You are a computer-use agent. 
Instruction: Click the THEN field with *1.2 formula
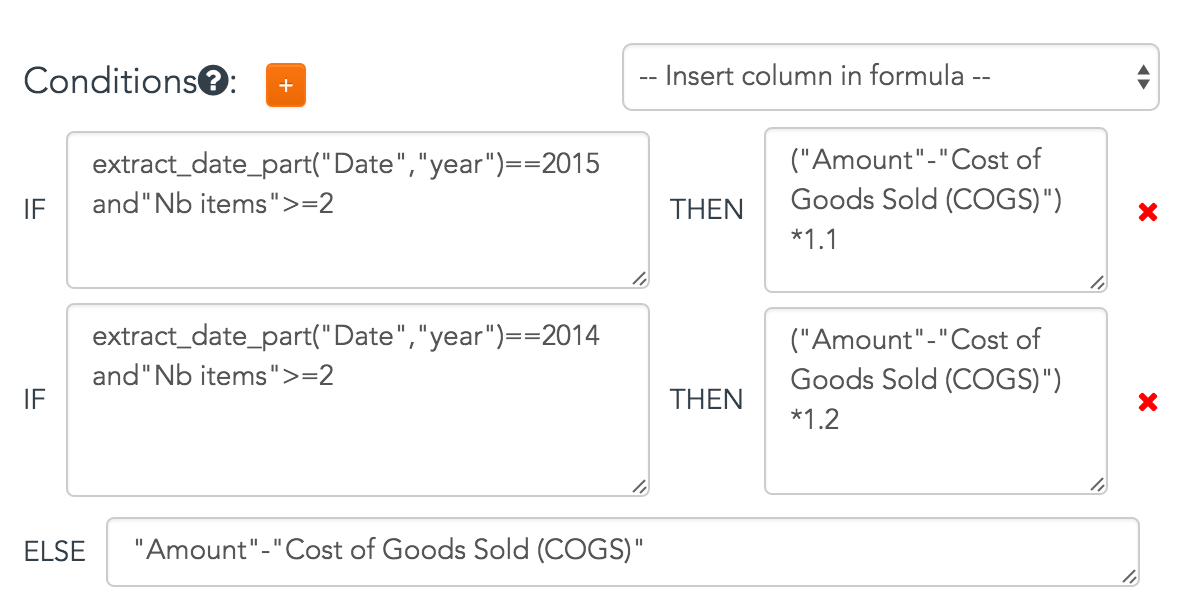point(936,401)
